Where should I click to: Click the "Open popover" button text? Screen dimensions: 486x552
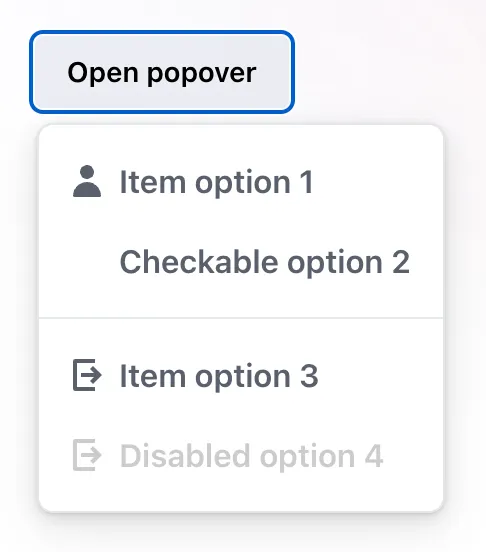pyautogui.click(x=162, y=73)
